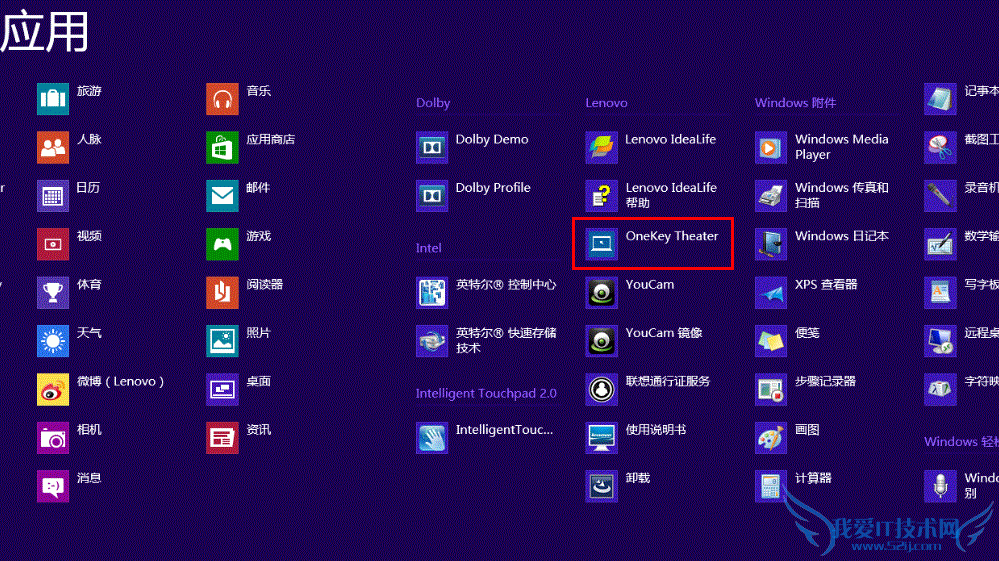Launch the Lenovo IdeaLife icon
The image size is (999, 561).
pos(601,147)
